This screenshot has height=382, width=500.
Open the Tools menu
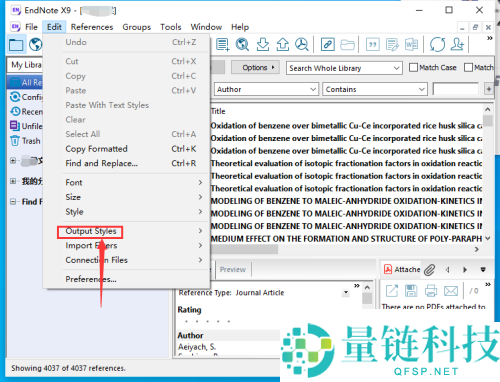tap(171, 27)
